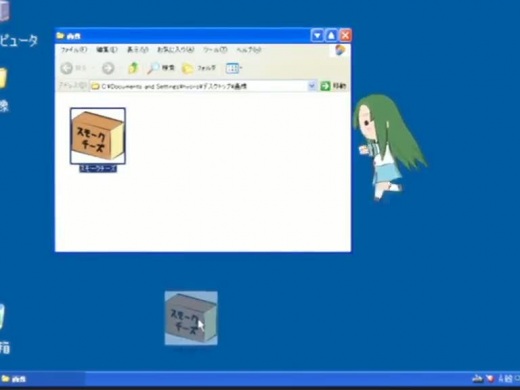Expand the address bar dropdown arrow
Viewport: 520px width, 390px height.
click(x=312, y=86)
